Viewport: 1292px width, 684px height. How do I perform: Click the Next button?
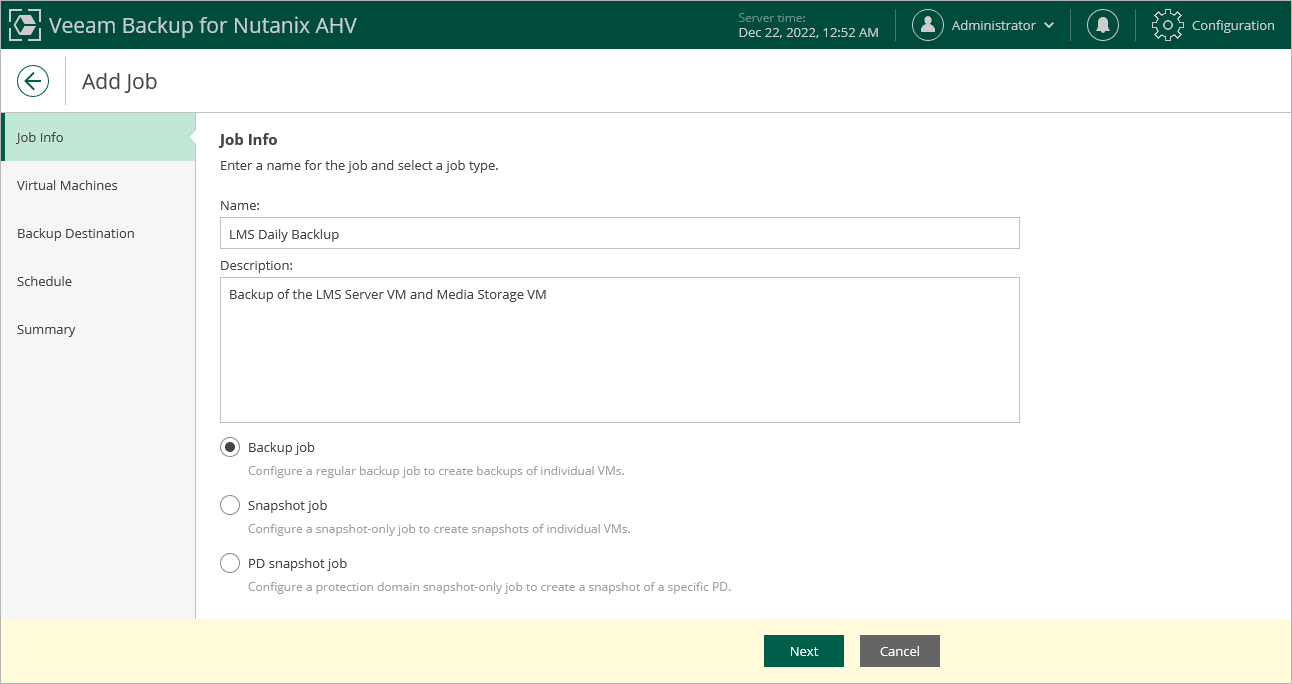(804, 651)
